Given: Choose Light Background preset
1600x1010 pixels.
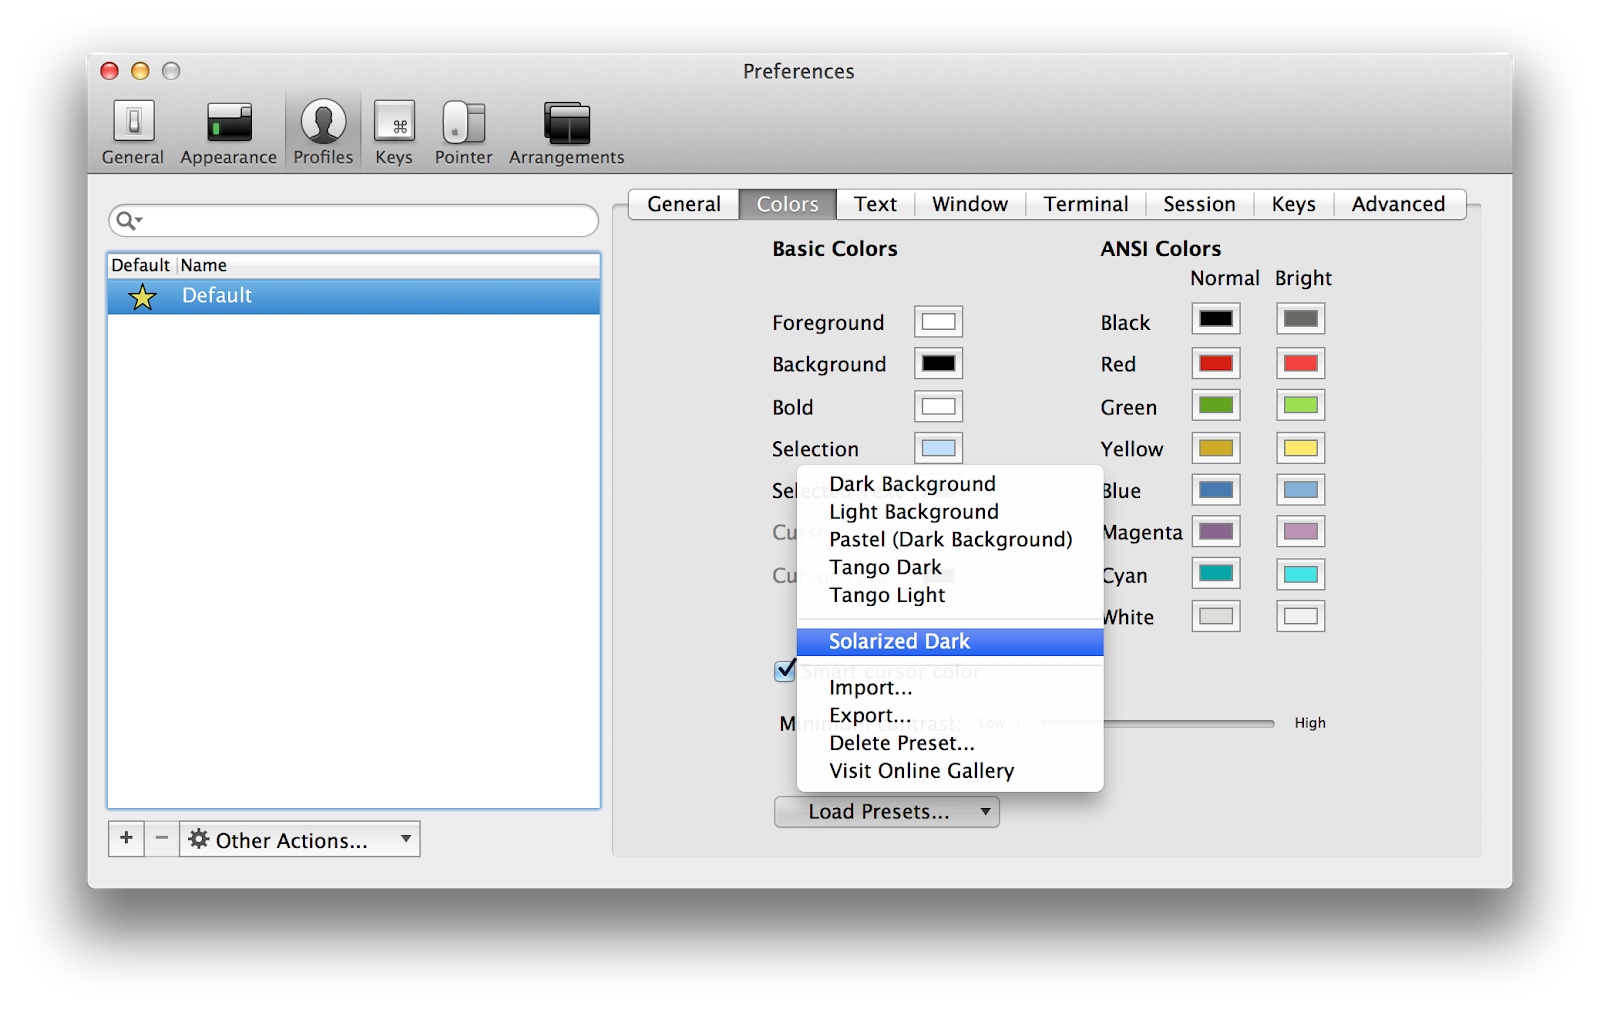Looking at the screenshot, I should coord(950,512).
